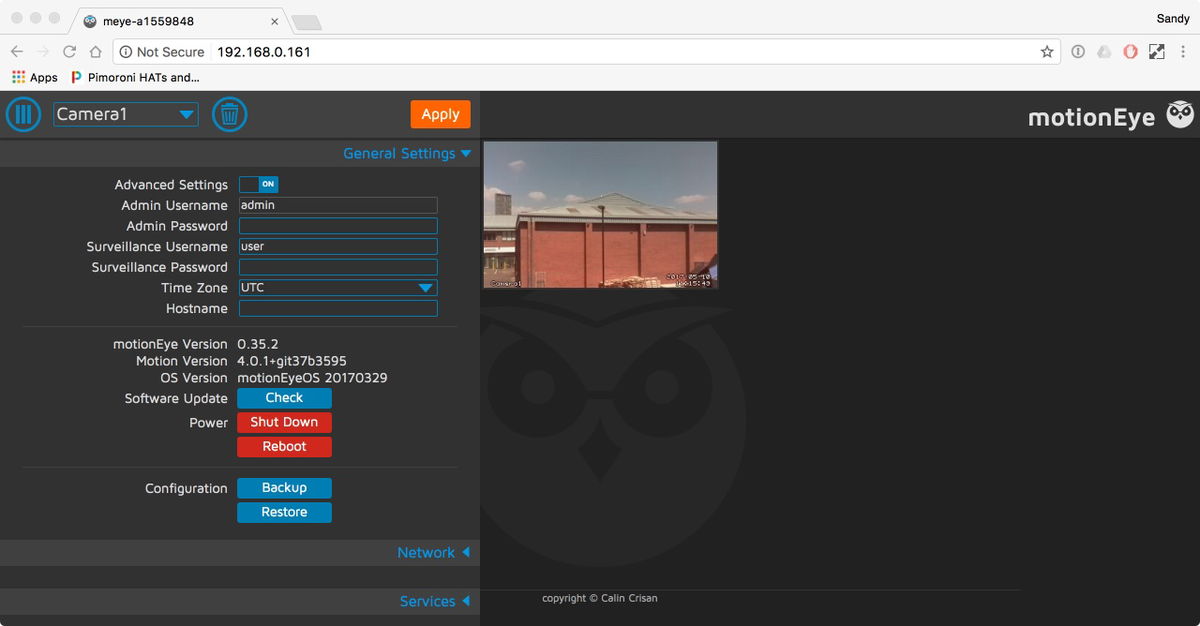Screen dimensions: 1200x626
Task: Open the Chrome three-dot menu
Action: coord(1183,51)
